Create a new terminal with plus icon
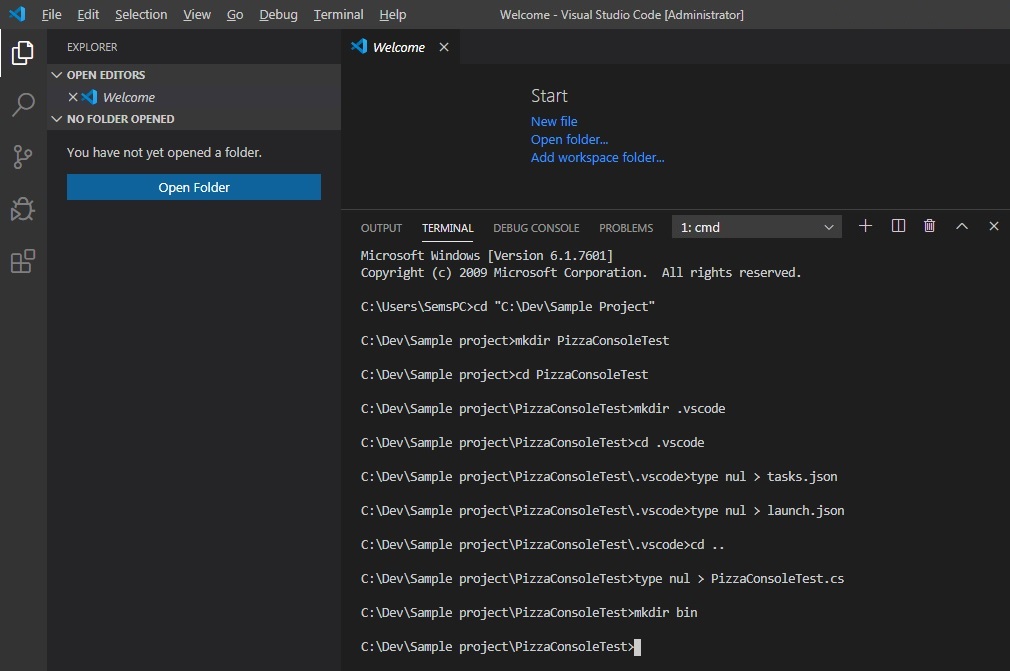 pos(865,226)
